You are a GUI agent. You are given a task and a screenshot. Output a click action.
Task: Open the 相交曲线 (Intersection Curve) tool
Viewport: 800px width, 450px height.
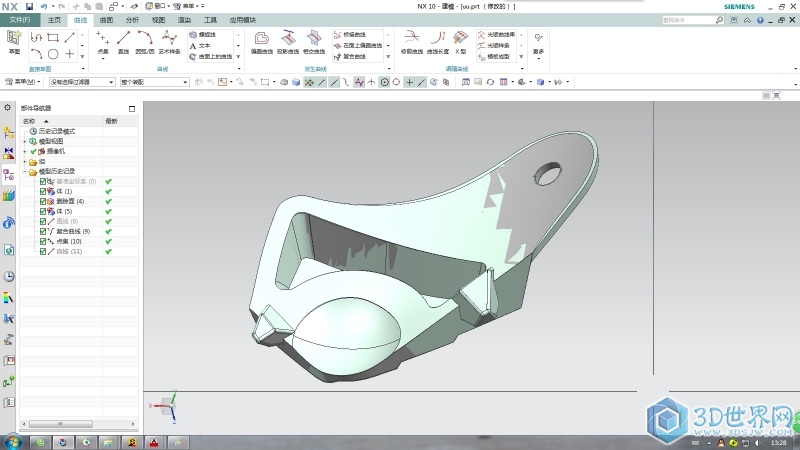coord(314,42)
